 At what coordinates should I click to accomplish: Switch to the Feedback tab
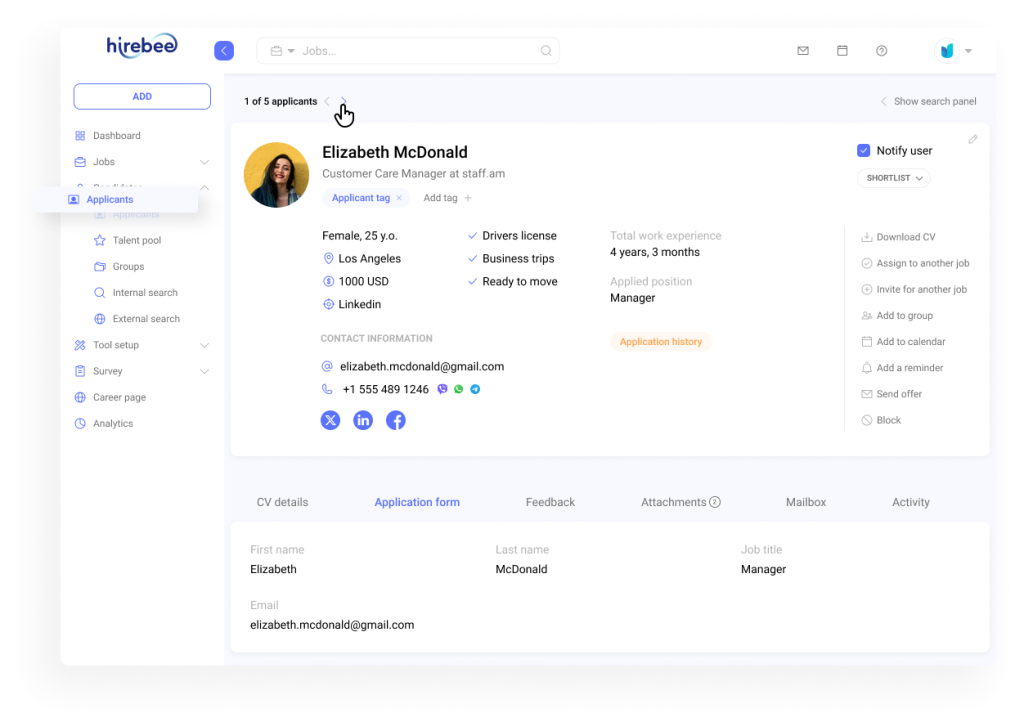[x=550, y=501]
